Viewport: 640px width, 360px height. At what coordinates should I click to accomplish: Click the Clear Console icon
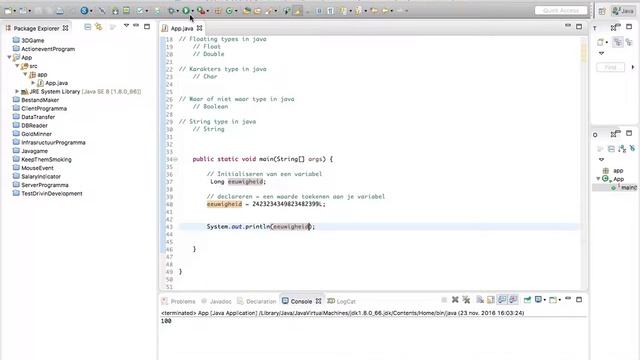[480, 300]
